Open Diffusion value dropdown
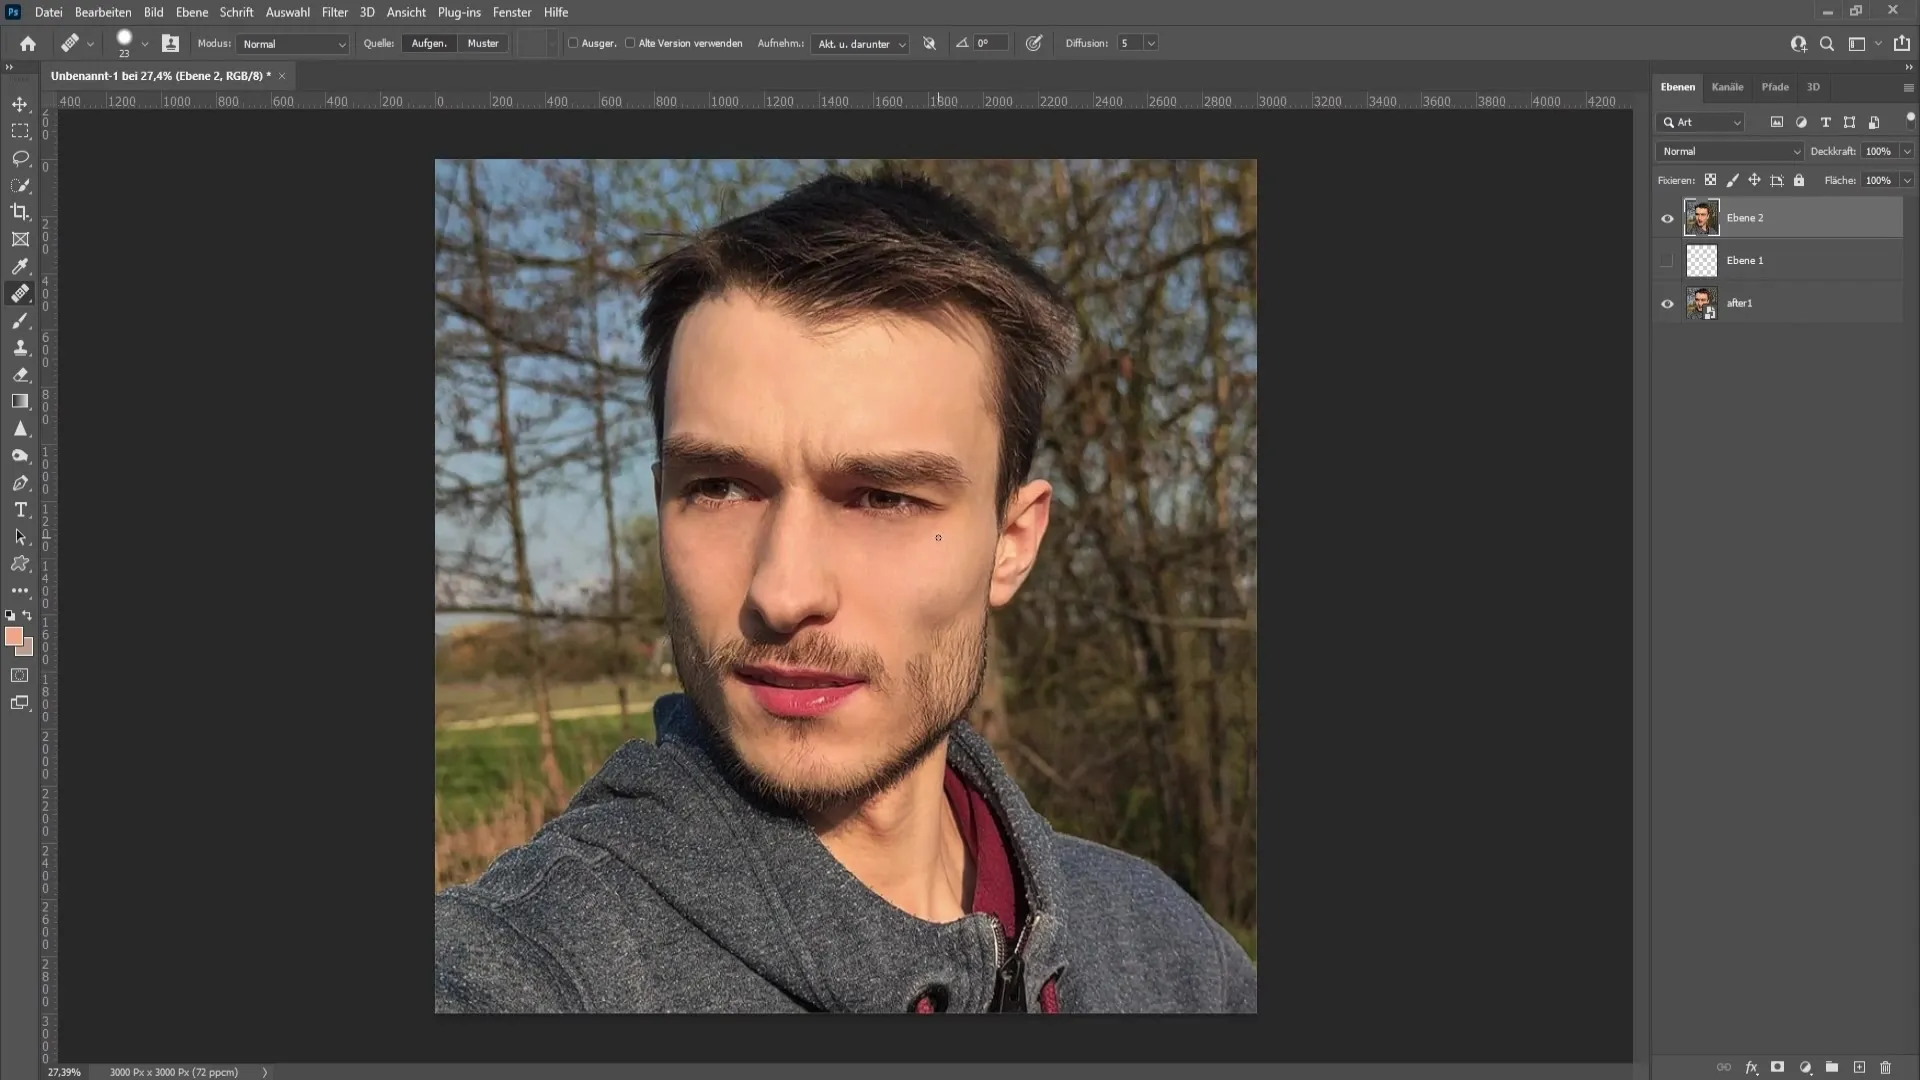The height and width of the screenshot is (1080, 1920). pos(1150,42)
